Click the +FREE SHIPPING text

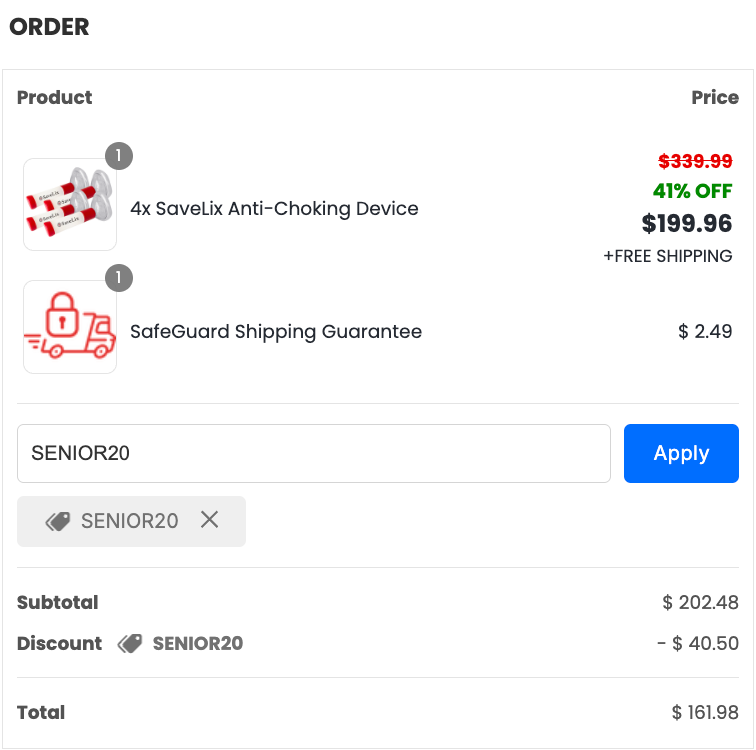click(667, 256)
